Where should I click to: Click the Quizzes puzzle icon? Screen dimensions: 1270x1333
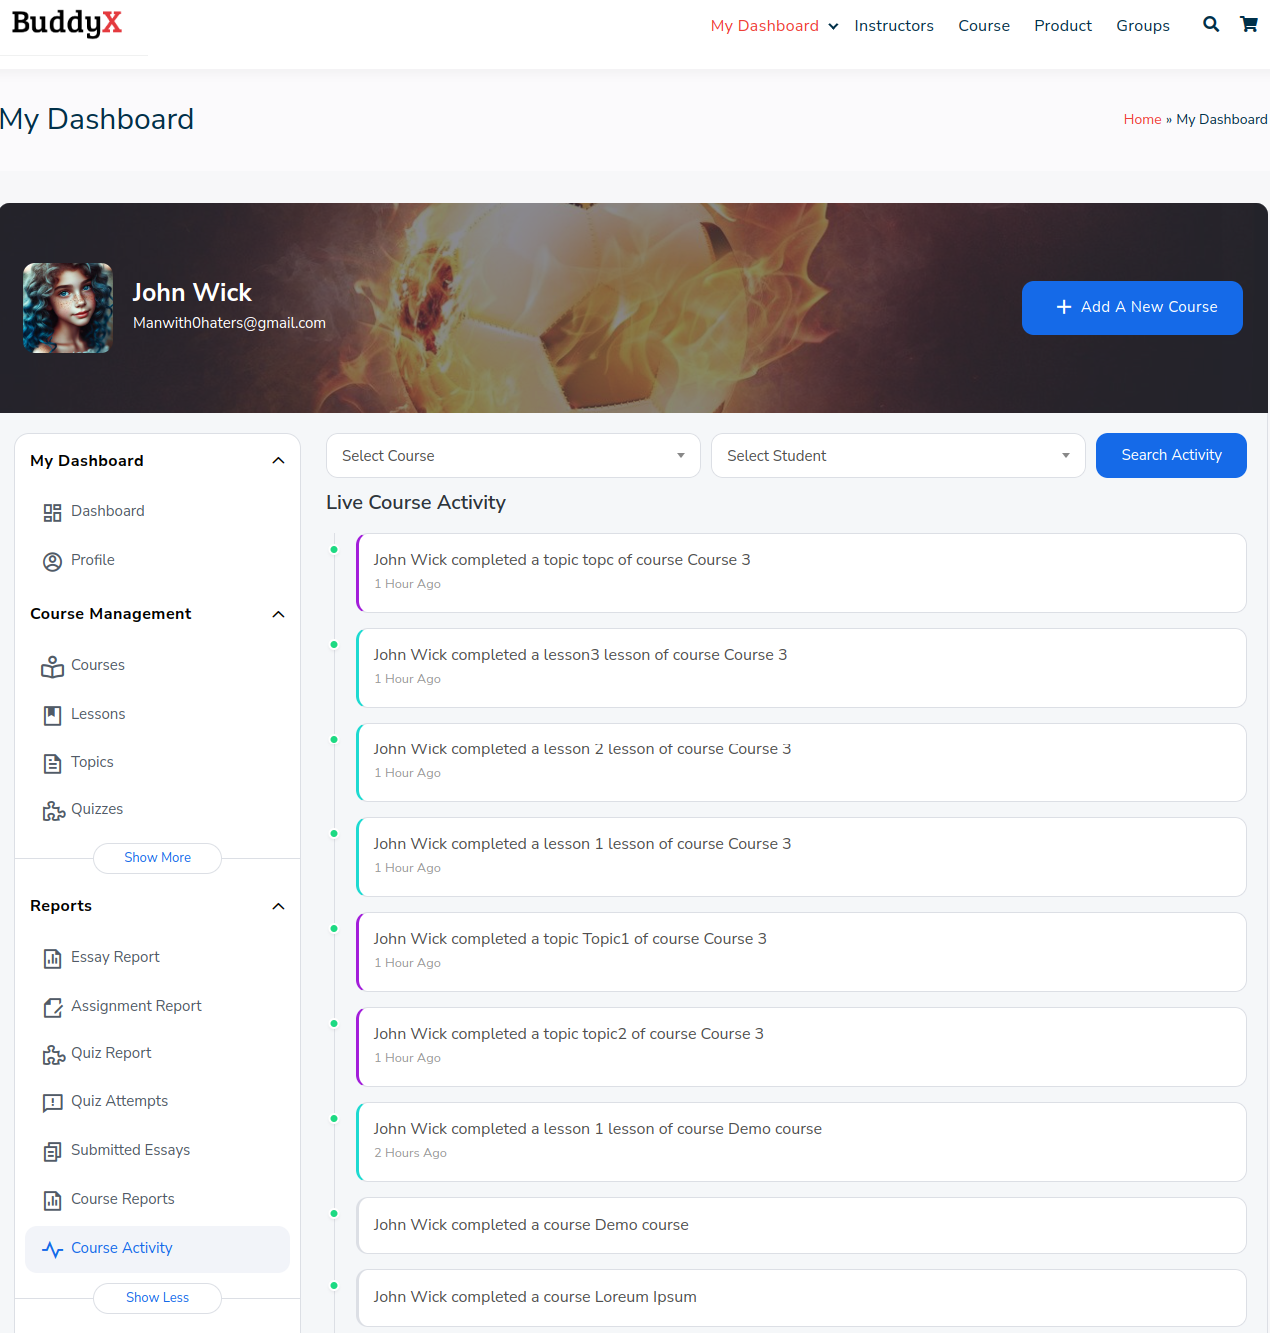[53, 811]
